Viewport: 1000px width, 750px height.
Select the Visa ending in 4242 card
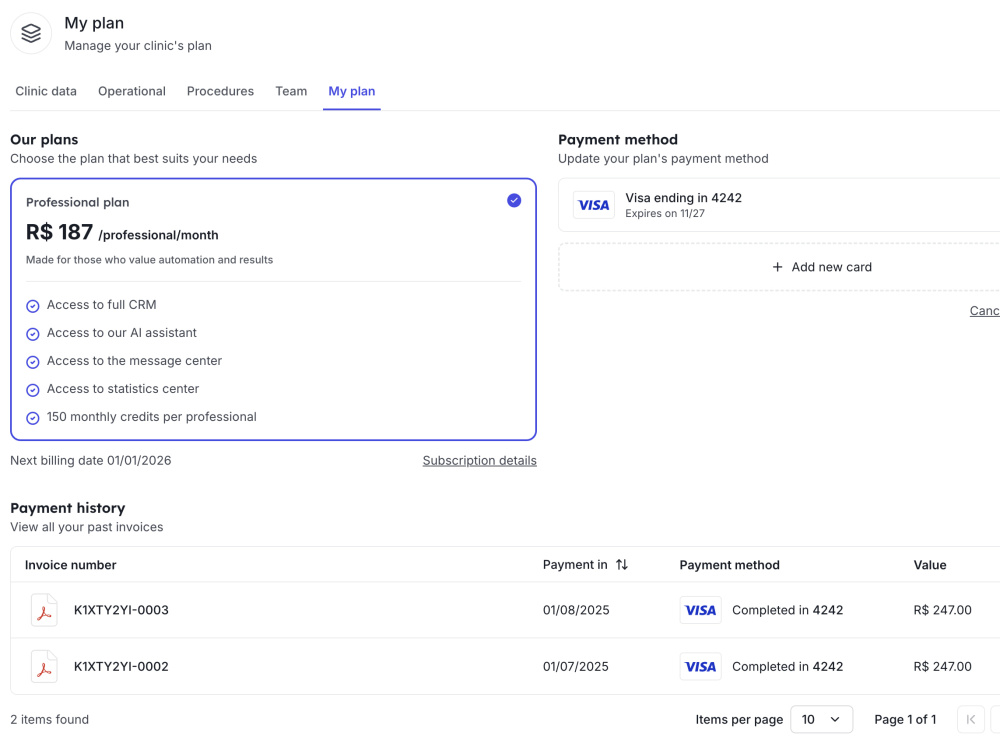click(x=779, y=205)
